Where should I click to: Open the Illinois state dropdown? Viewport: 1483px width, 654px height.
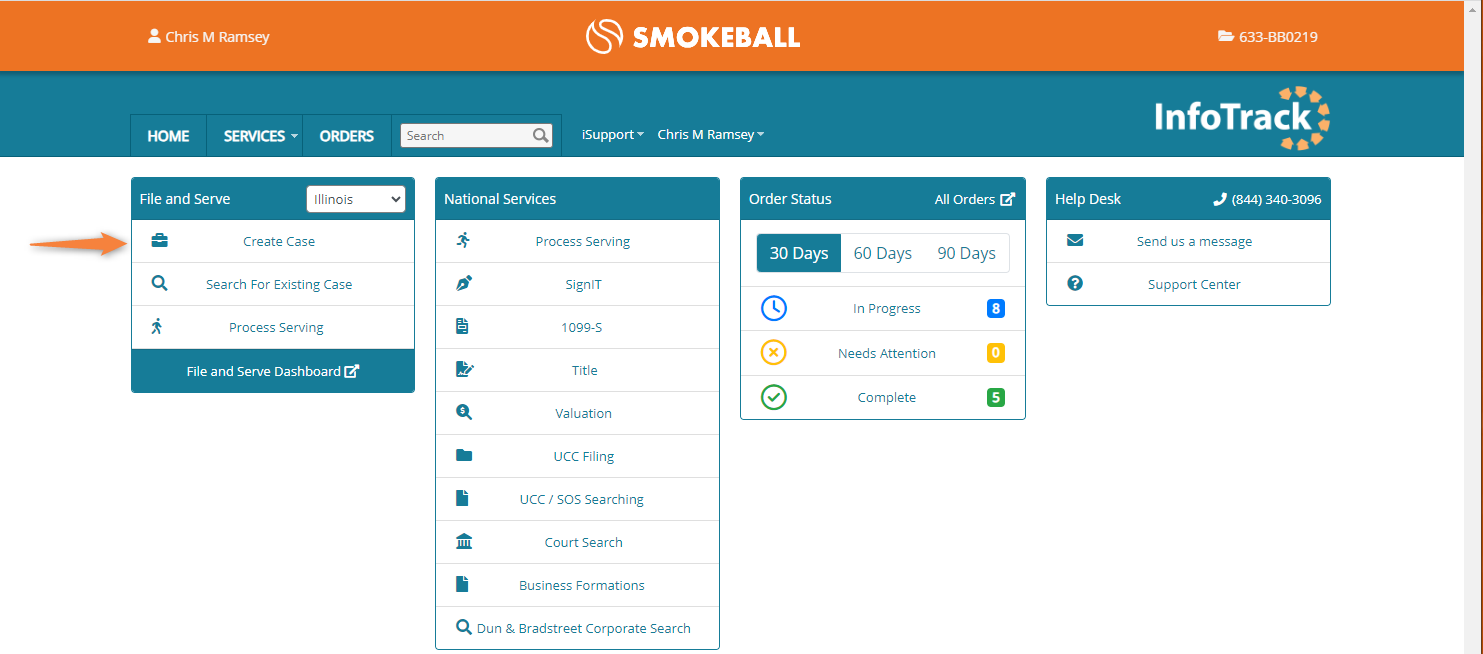click(x=356, y=199)
